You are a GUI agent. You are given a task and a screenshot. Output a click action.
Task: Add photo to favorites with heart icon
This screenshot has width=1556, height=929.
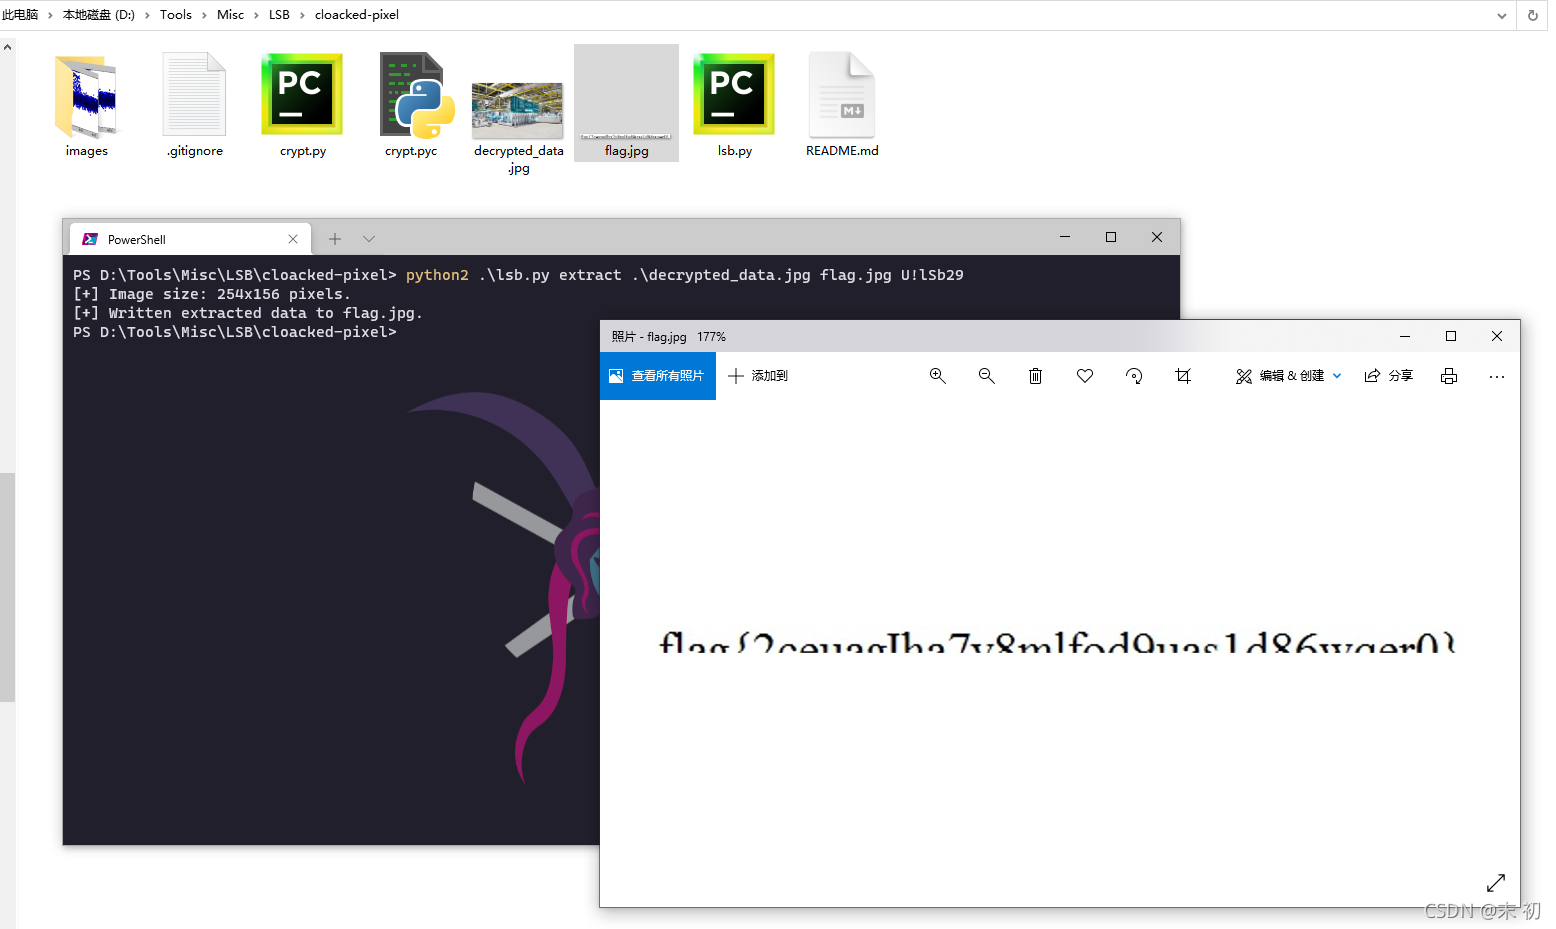(x=1085, y=376)
